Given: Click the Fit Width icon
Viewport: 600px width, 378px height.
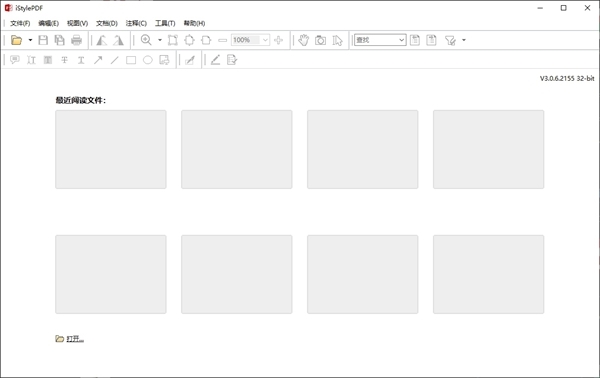Looking at the screenshot, I should click(x=206, y=40).
